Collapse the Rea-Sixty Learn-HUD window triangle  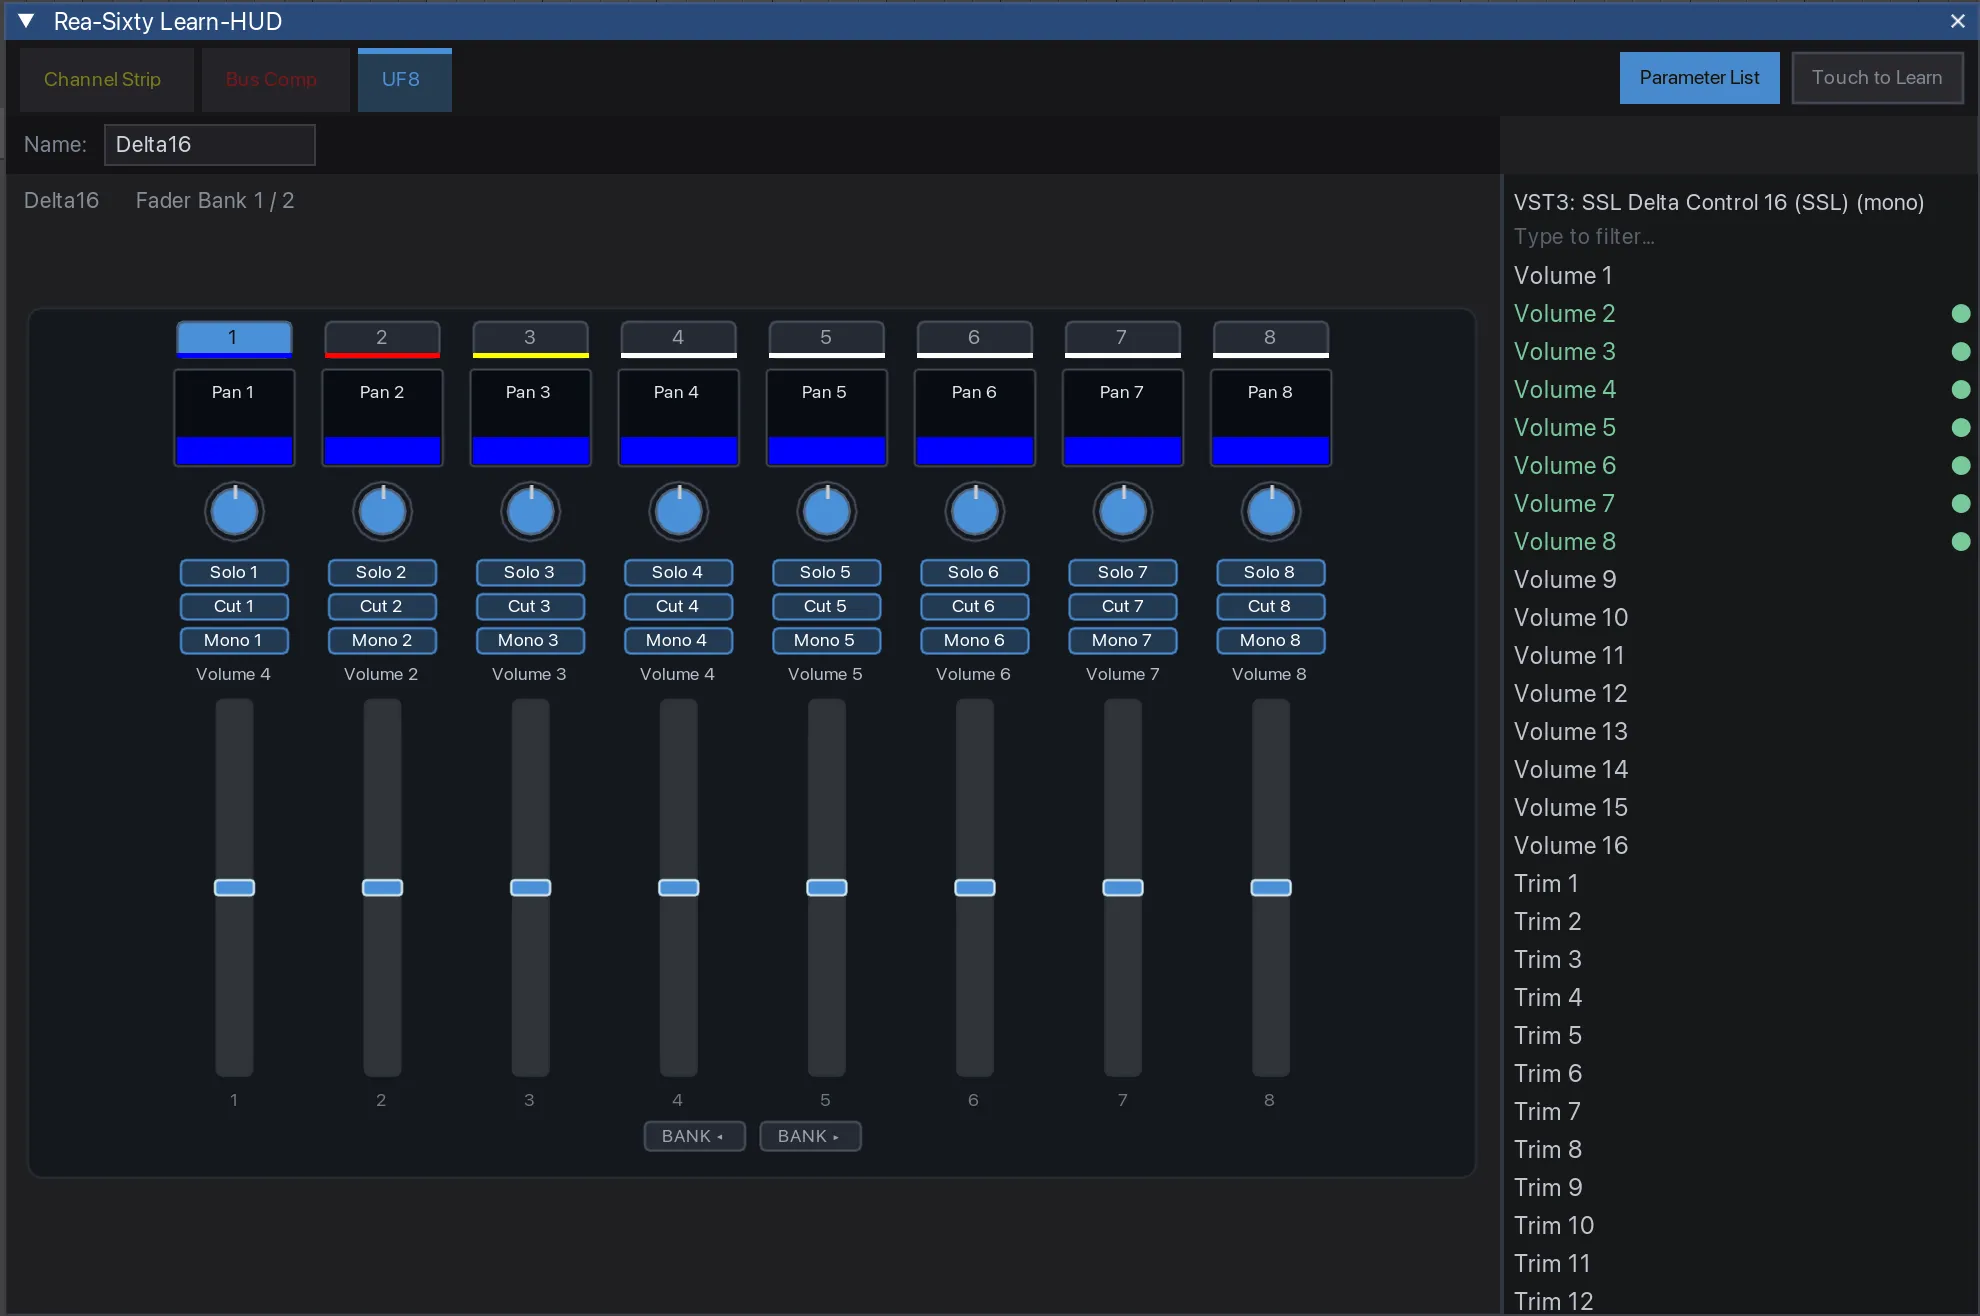click(27, 20)
